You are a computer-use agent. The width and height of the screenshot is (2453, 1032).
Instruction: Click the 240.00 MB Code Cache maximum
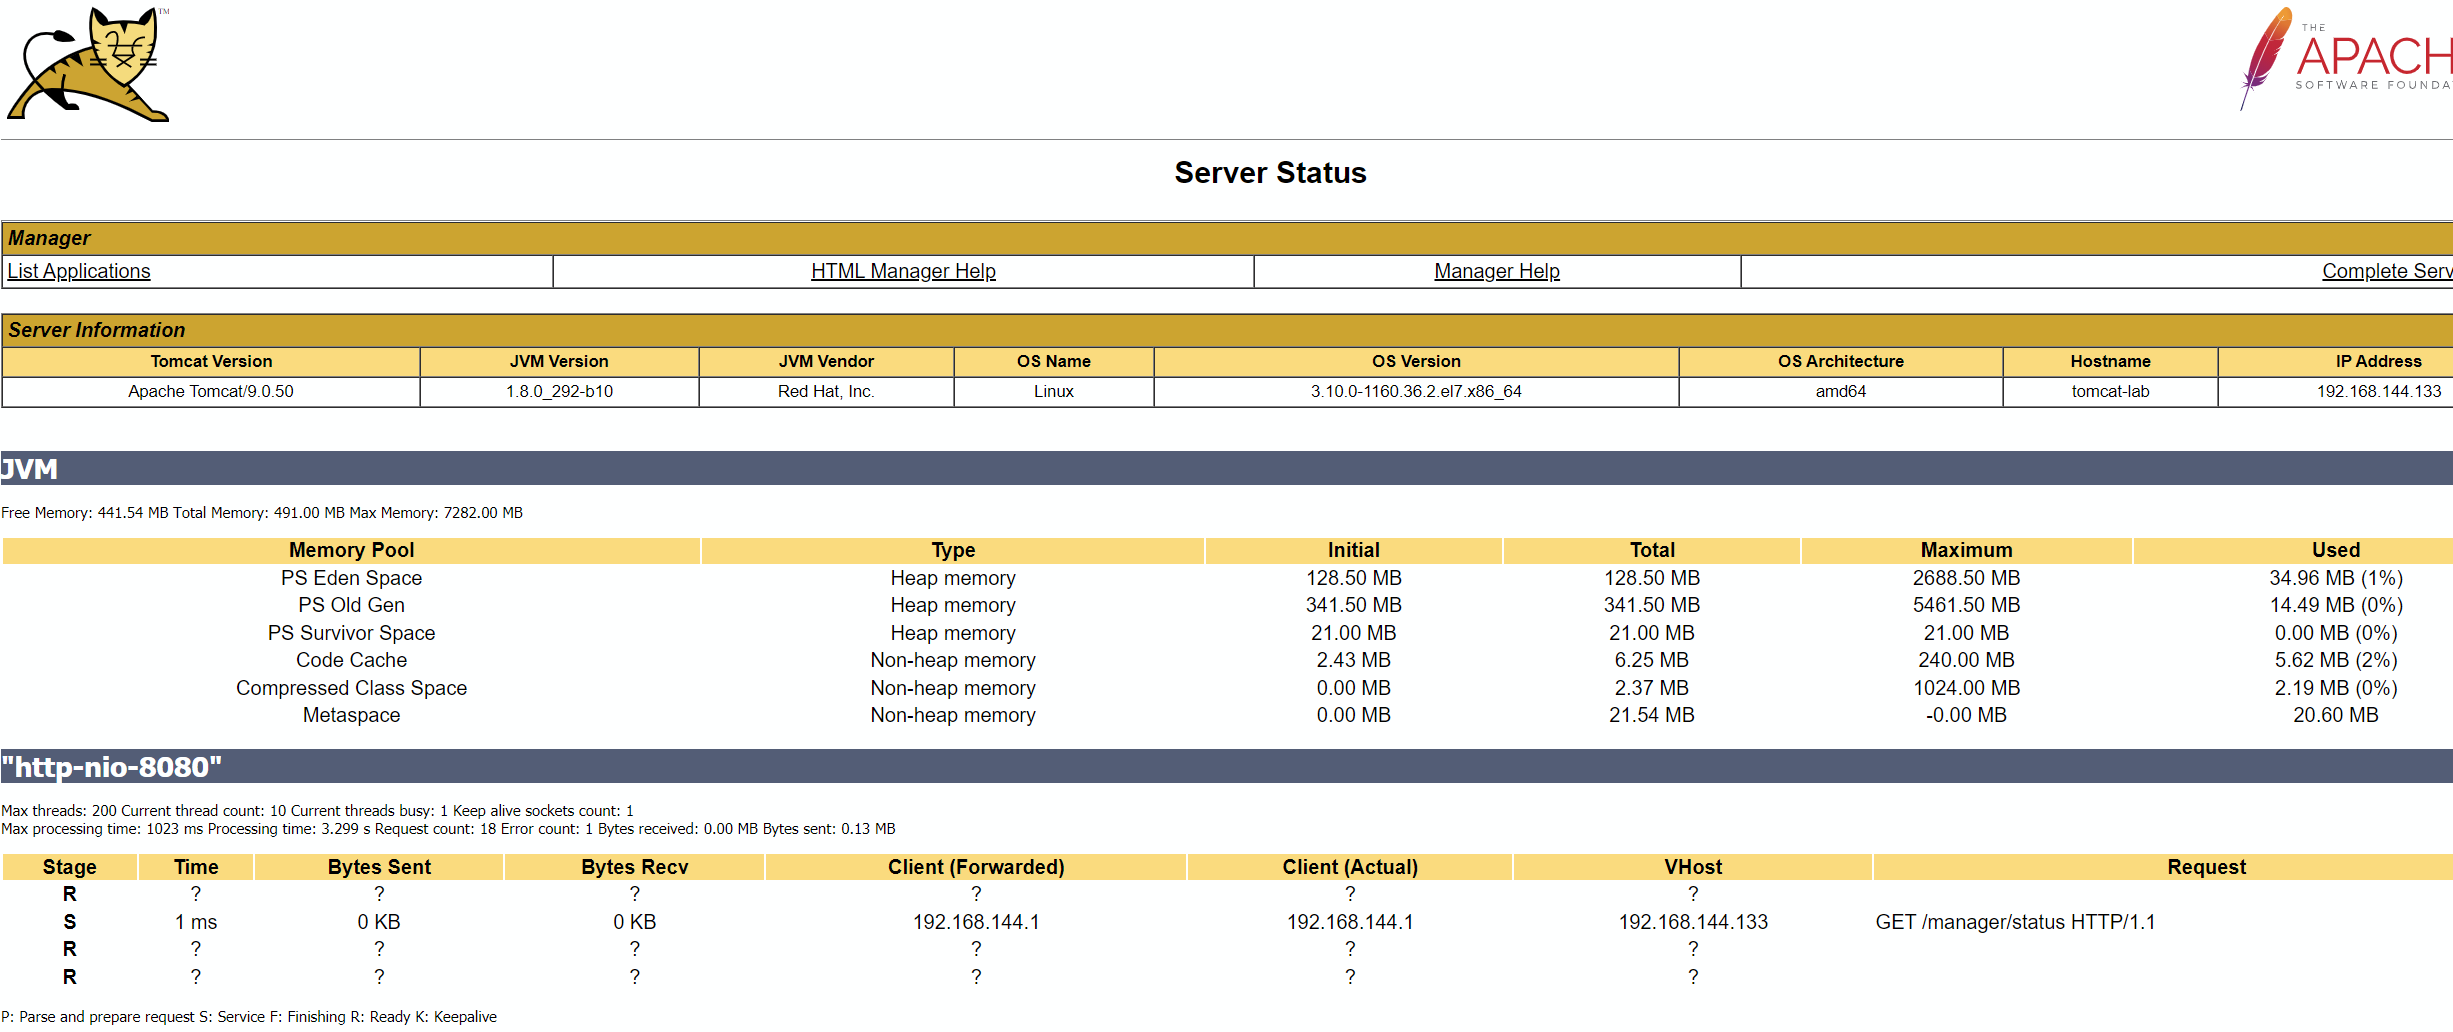tap(1966, 660)
